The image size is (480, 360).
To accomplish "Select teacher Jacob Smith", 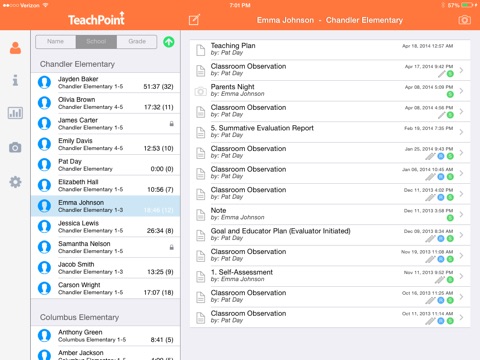I will [x=105, y=268].
